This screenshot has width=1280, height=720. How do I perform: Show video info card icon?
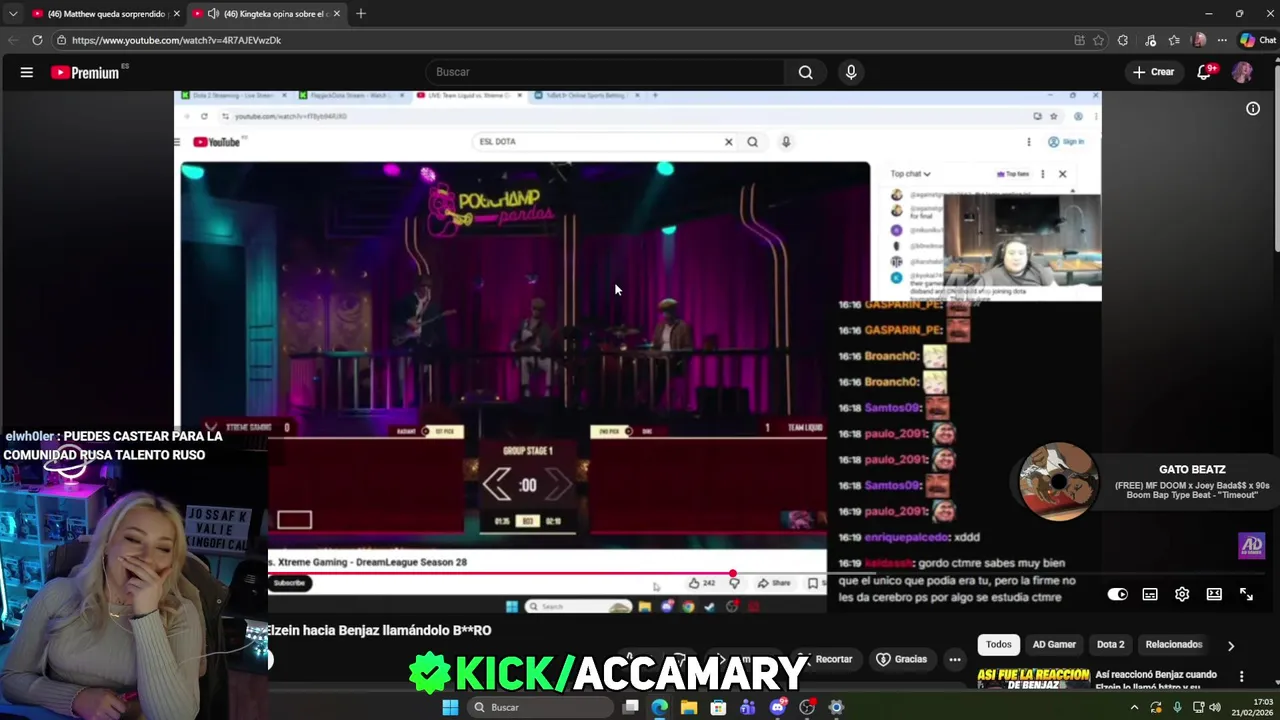pyautogui.click(x=1253, y=108)
